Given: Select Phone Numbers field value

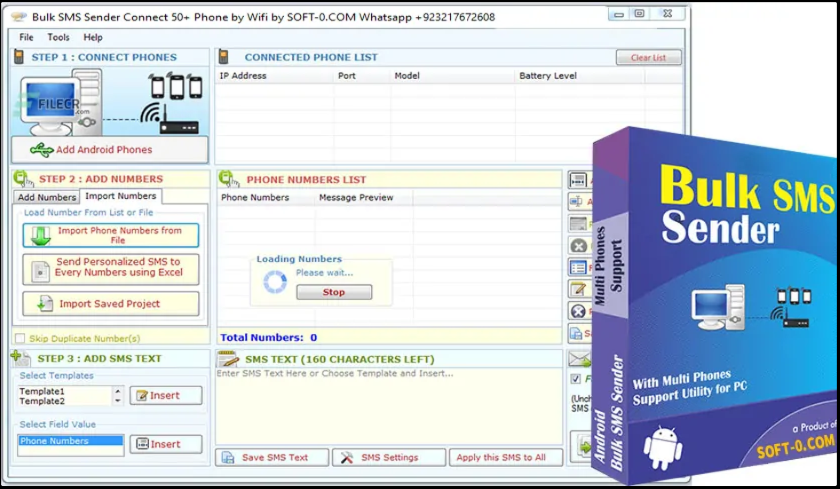Looking at the screenshot, I should pos(70,441).
